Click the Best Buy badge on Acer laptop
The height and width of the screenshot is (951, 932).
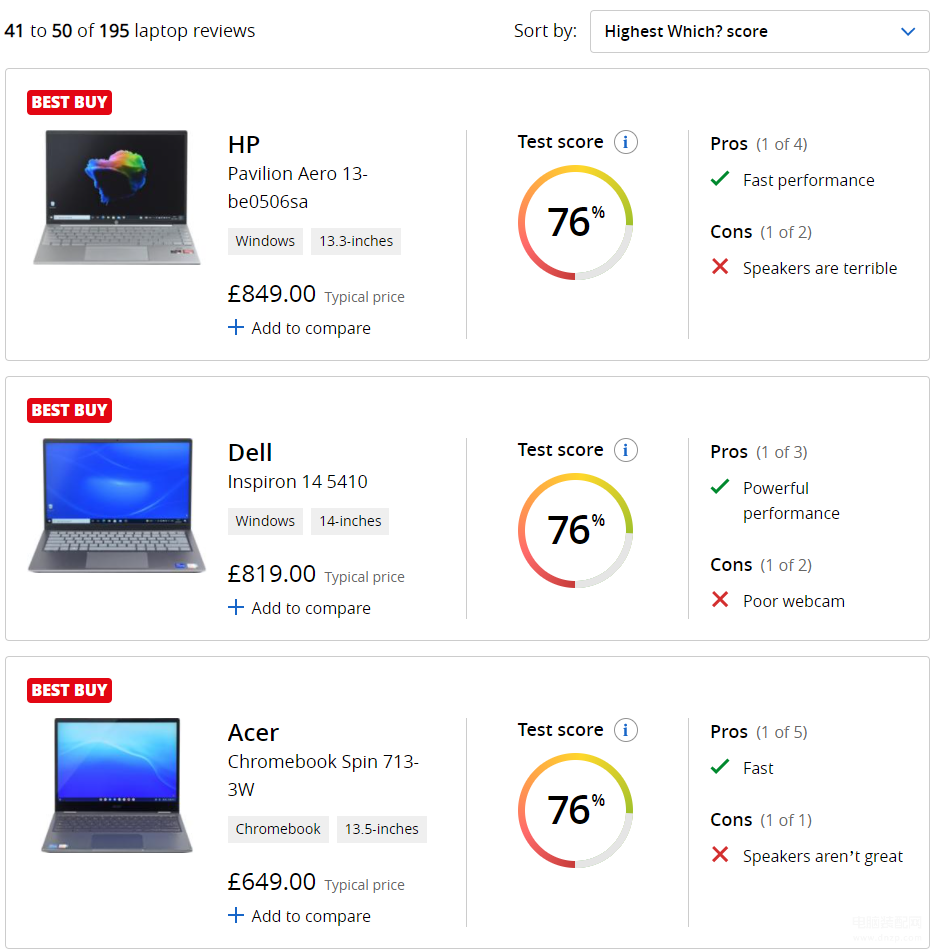coord(69,690)
